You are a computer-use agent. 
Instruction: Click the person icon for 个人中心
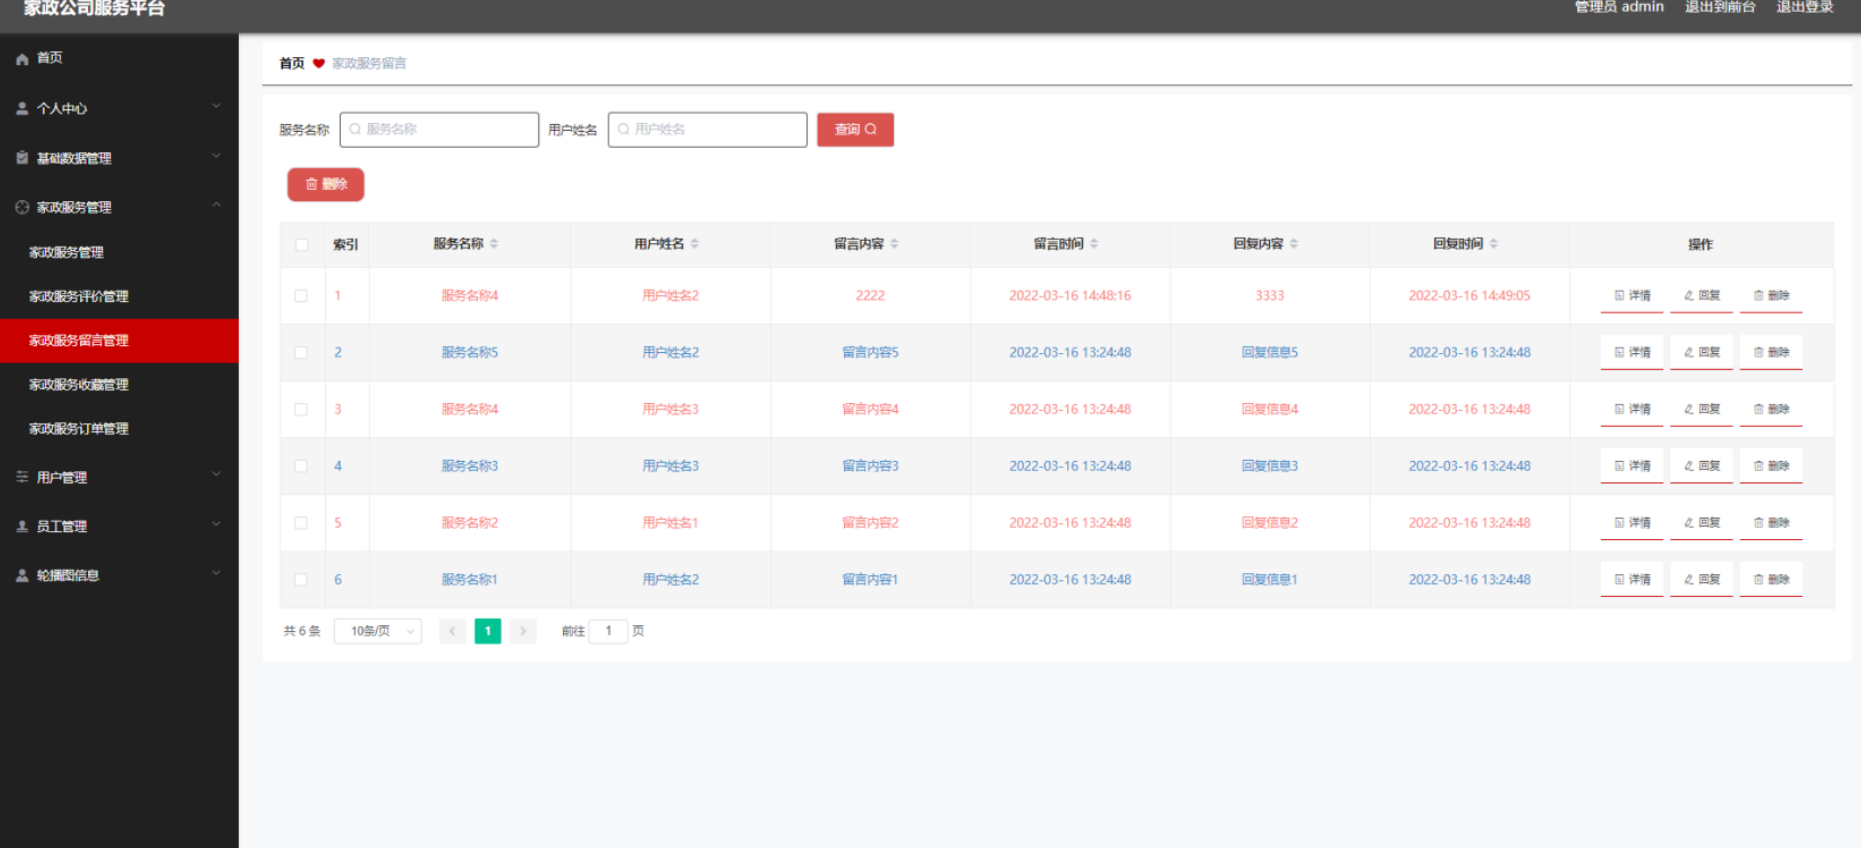[22, 108]
